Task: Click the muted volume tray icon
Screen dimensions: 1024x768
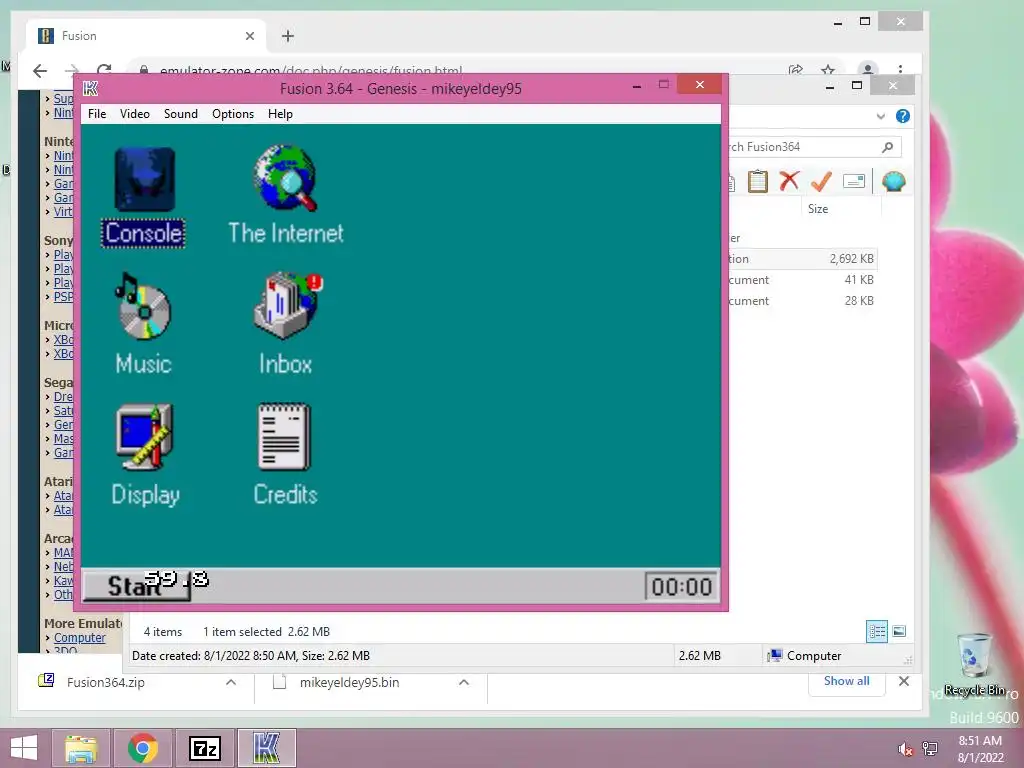Action: coord(905,749)
